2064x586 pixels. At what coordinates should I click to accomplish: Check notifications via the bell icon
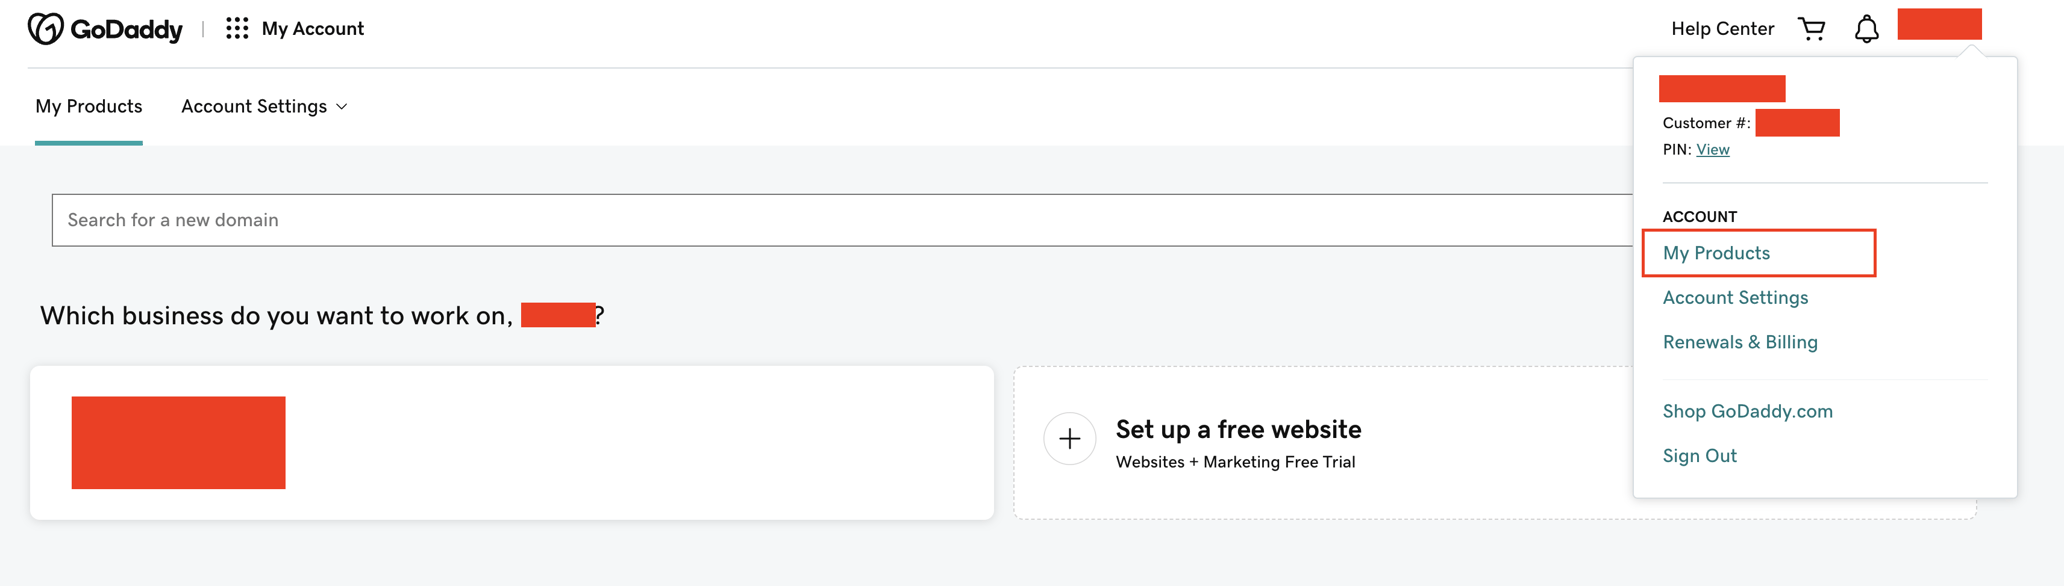(x=1866, y=28)
